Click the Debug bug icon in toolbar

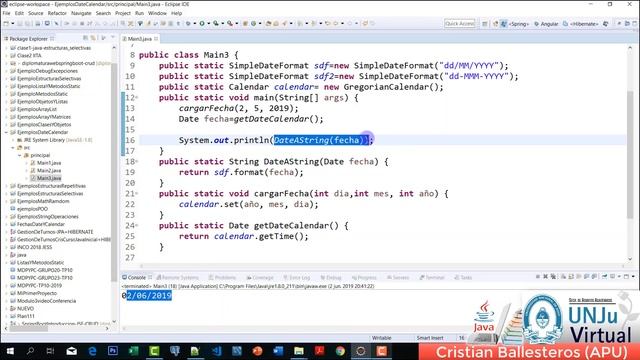click(x=188, y=24)
